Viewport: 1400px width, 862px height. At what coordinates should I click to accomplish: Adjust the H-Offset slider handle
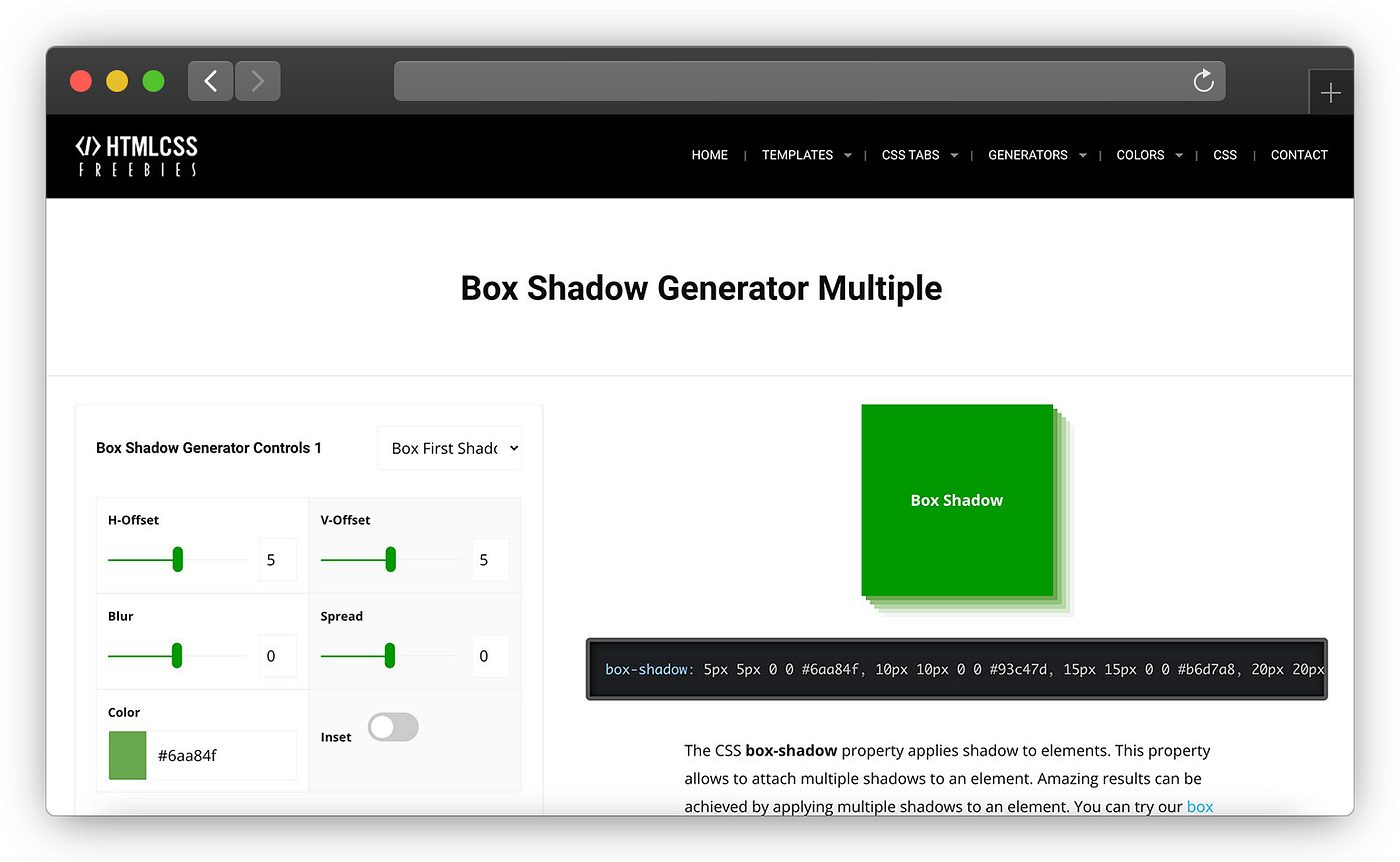pos(178,559)
